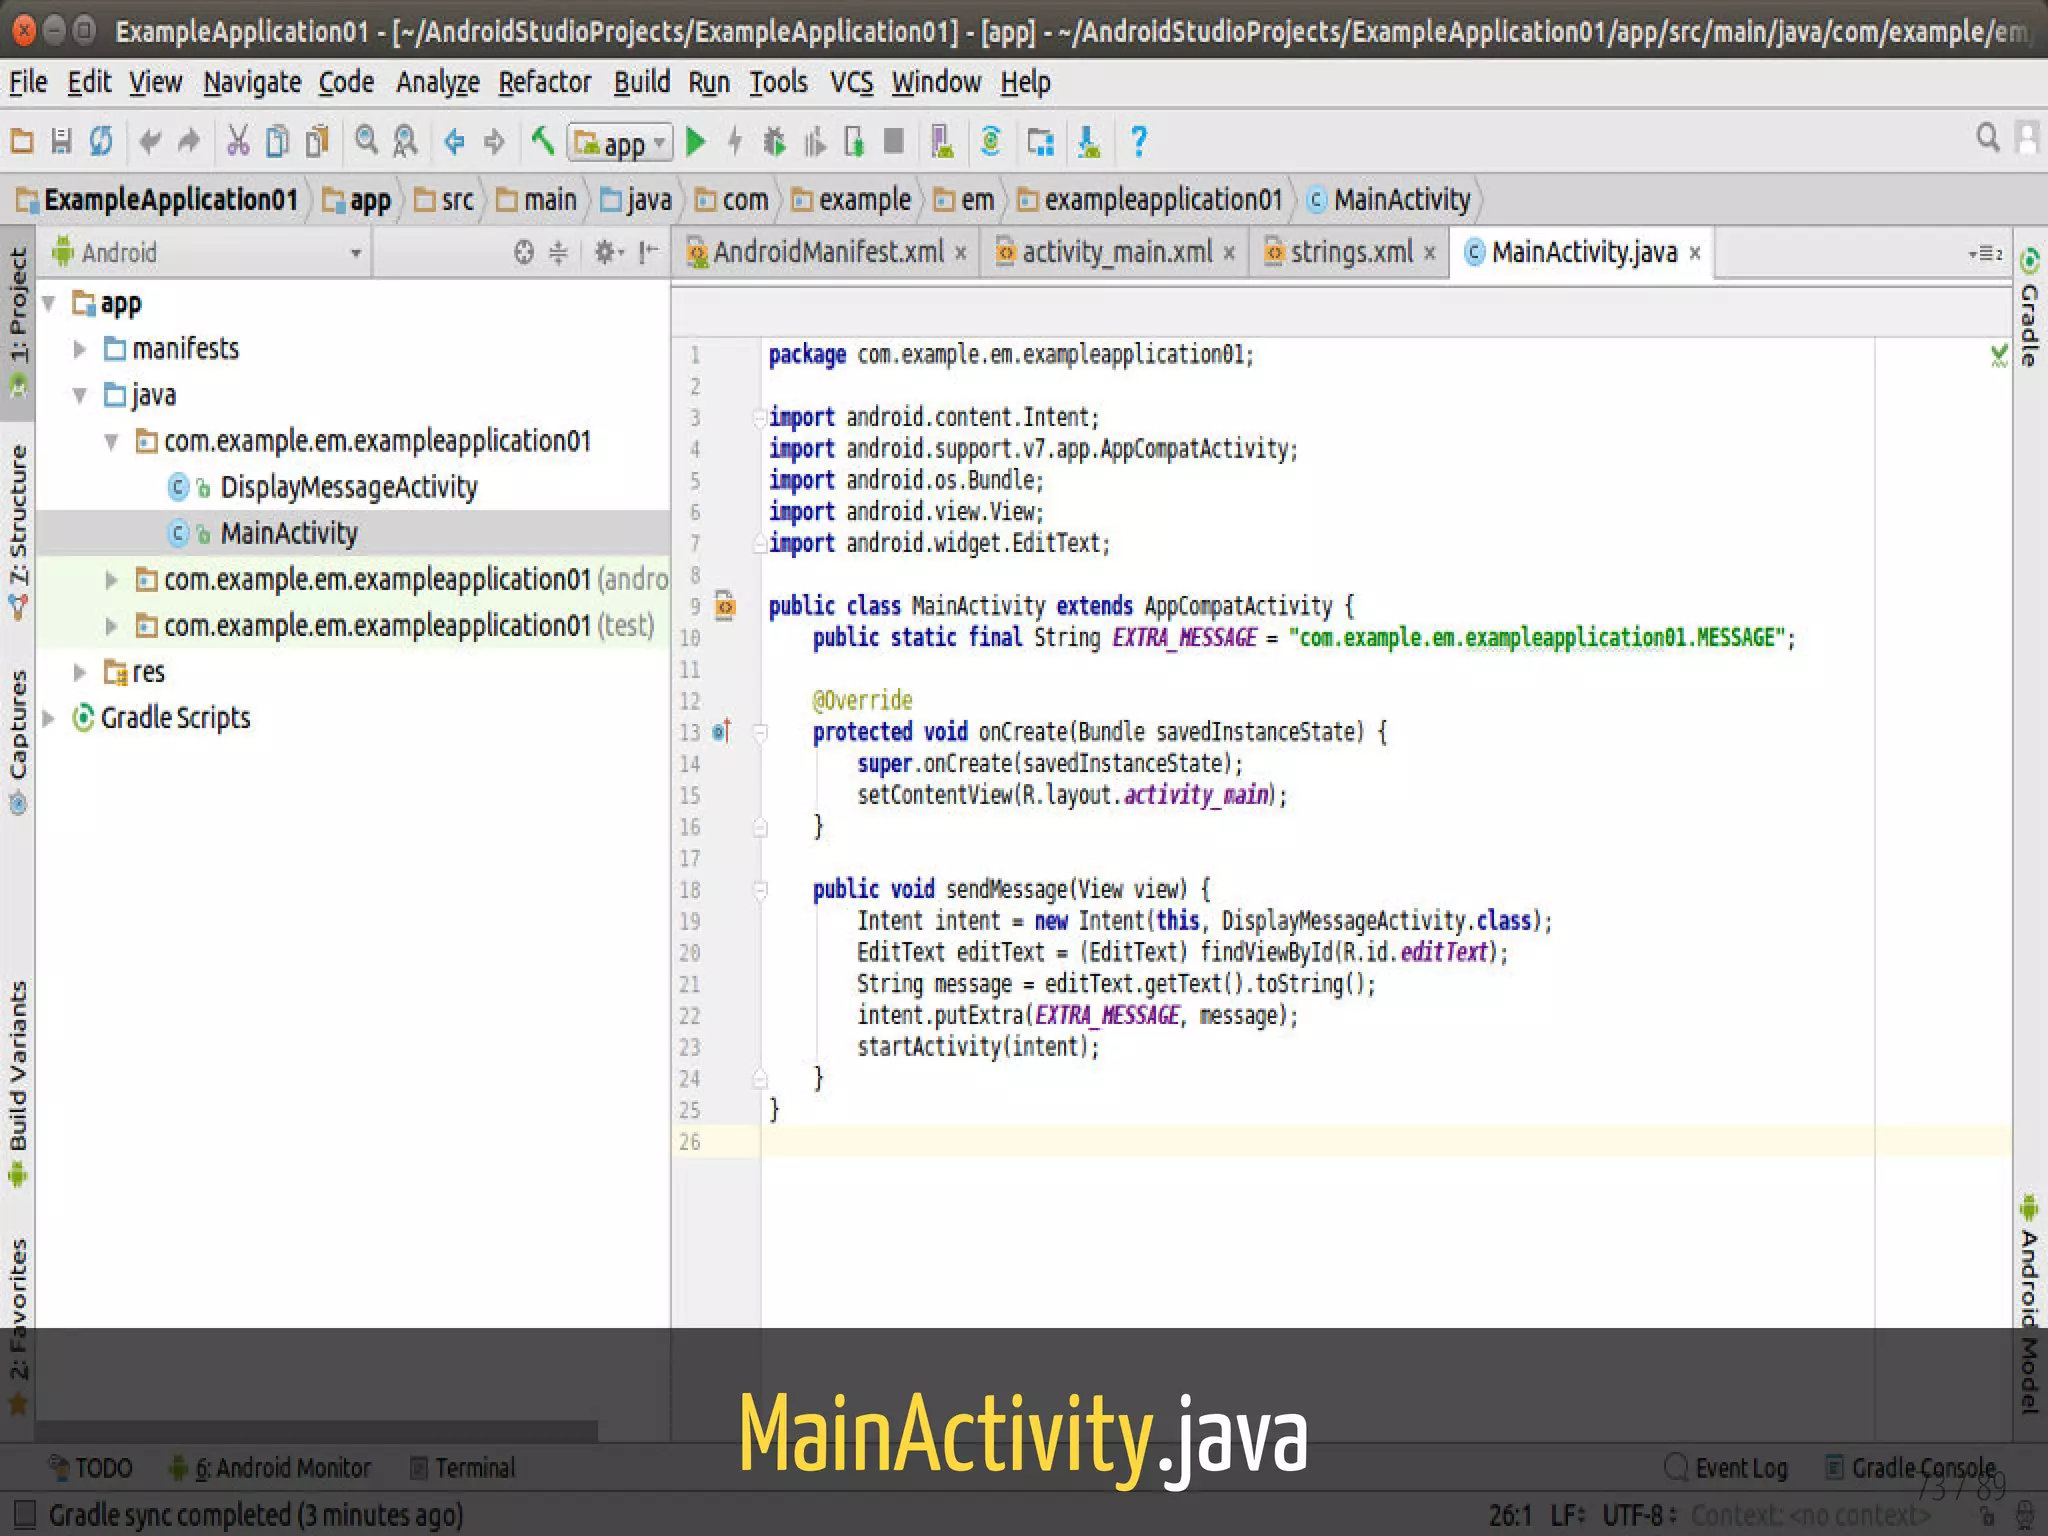Collapse sendMessage method fold marker

tap(760, 889)
